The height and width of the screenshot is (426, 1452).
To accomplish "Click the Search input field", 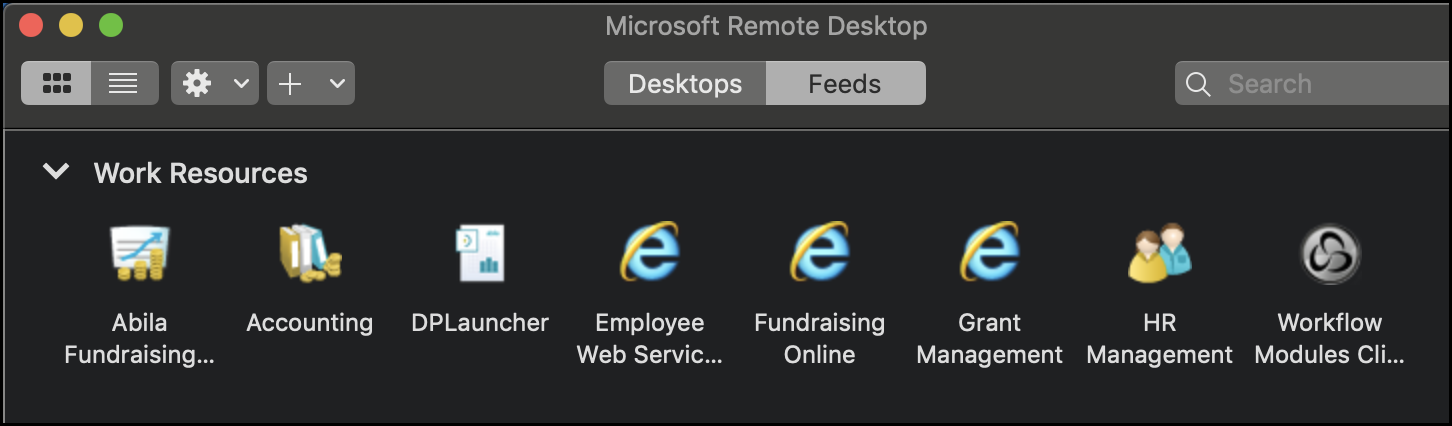I will point(1313,84).
